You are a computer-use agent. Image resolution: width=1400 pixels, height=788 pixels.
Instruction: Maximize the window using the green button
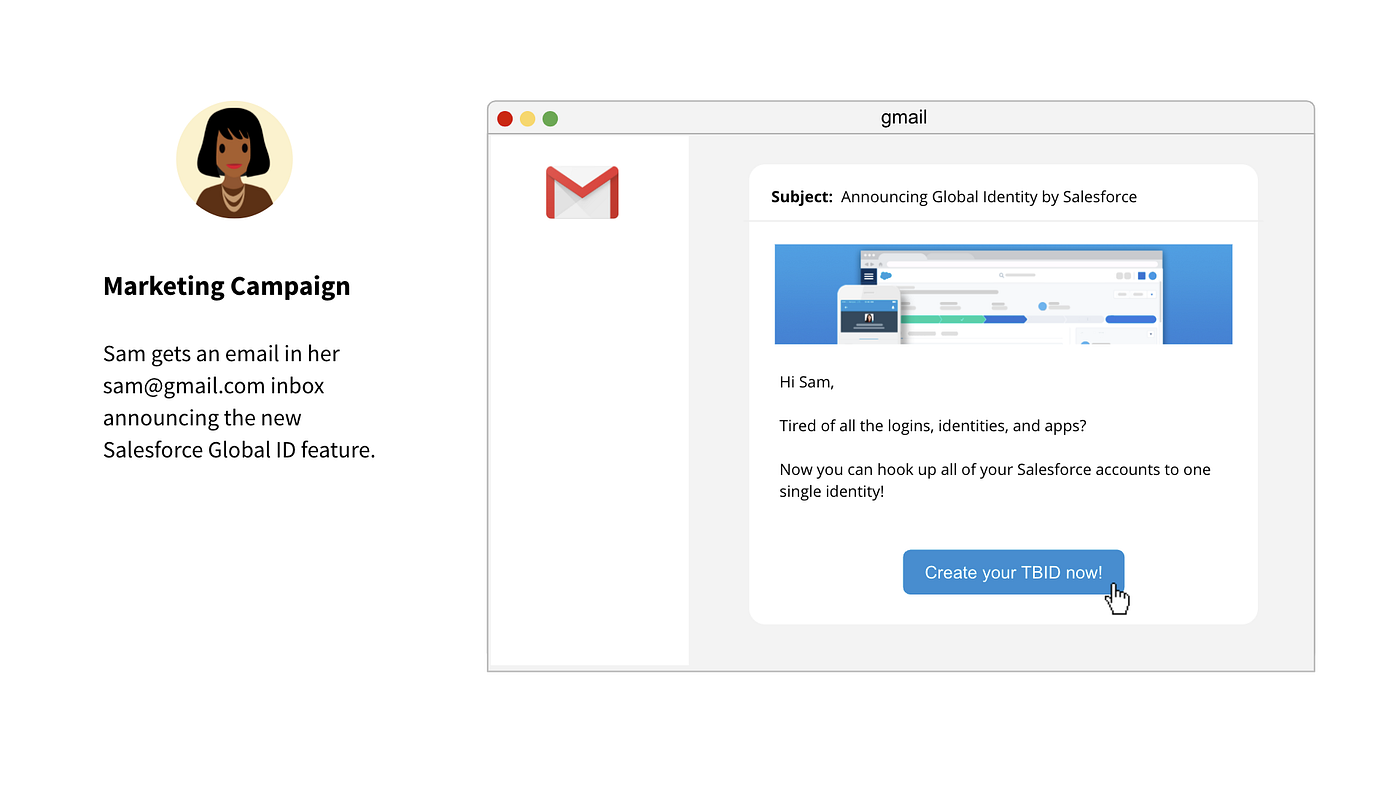point(550,119)
